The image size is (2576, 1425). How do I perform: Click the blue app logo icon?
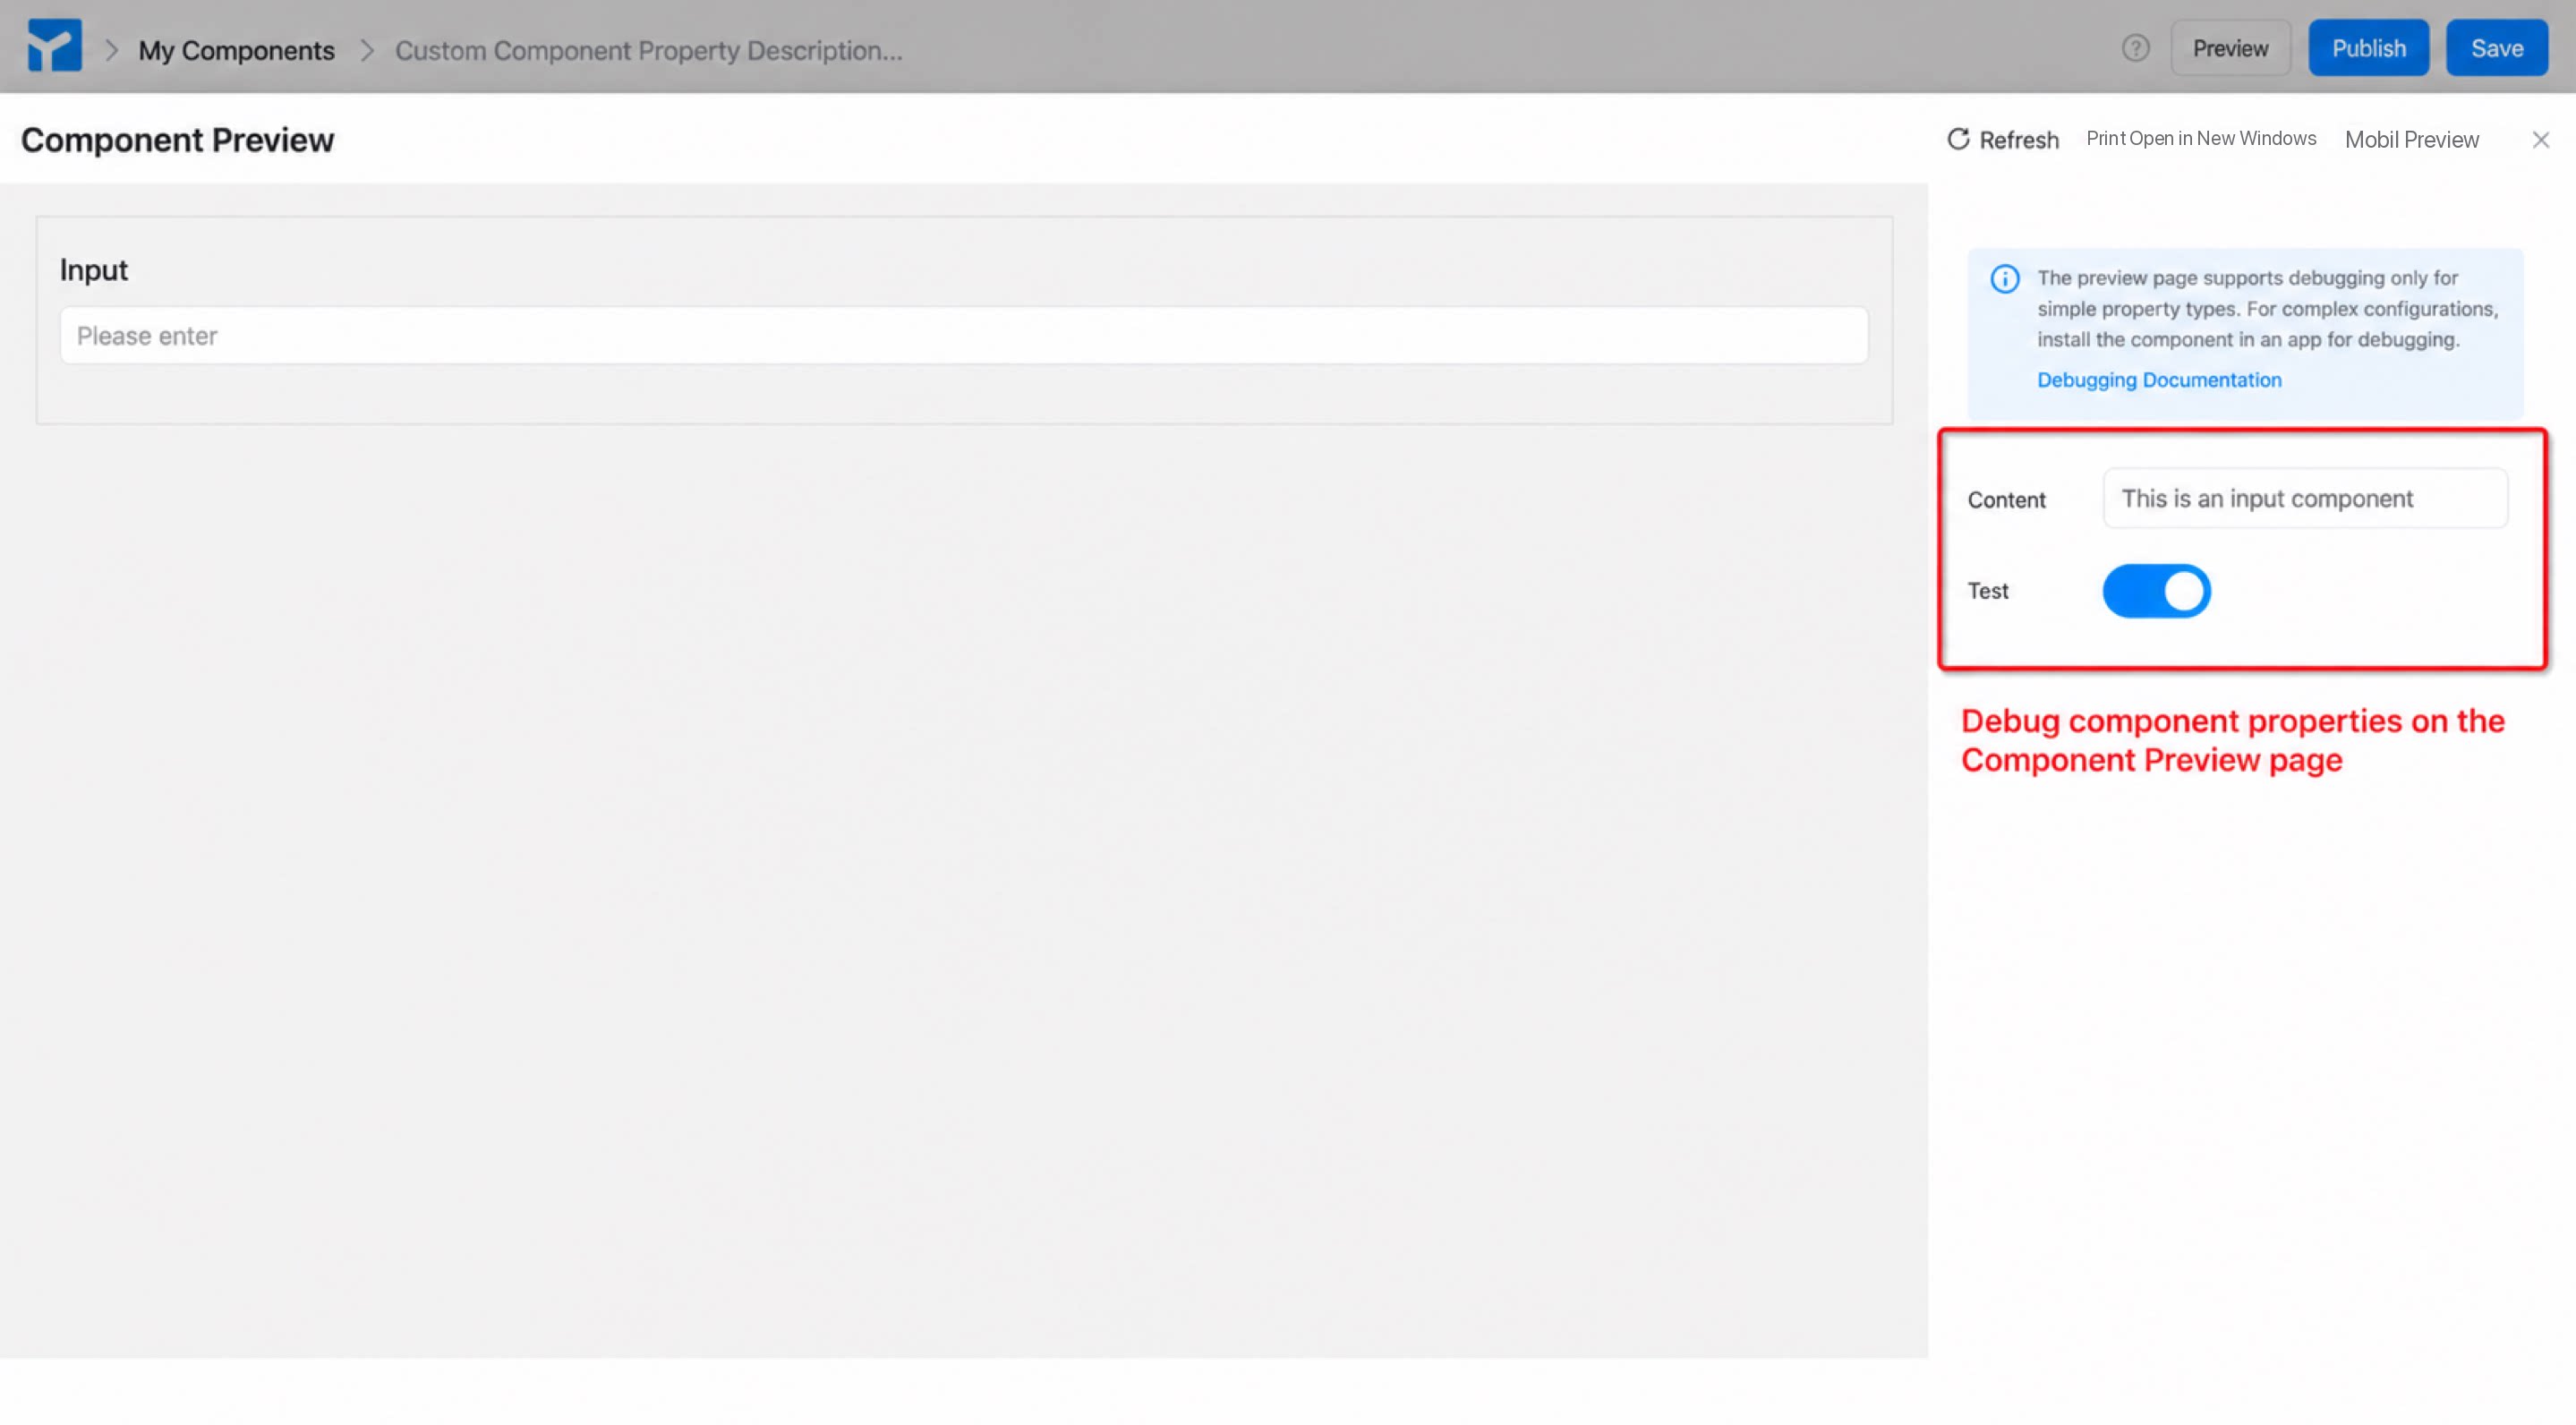point(54,46)
